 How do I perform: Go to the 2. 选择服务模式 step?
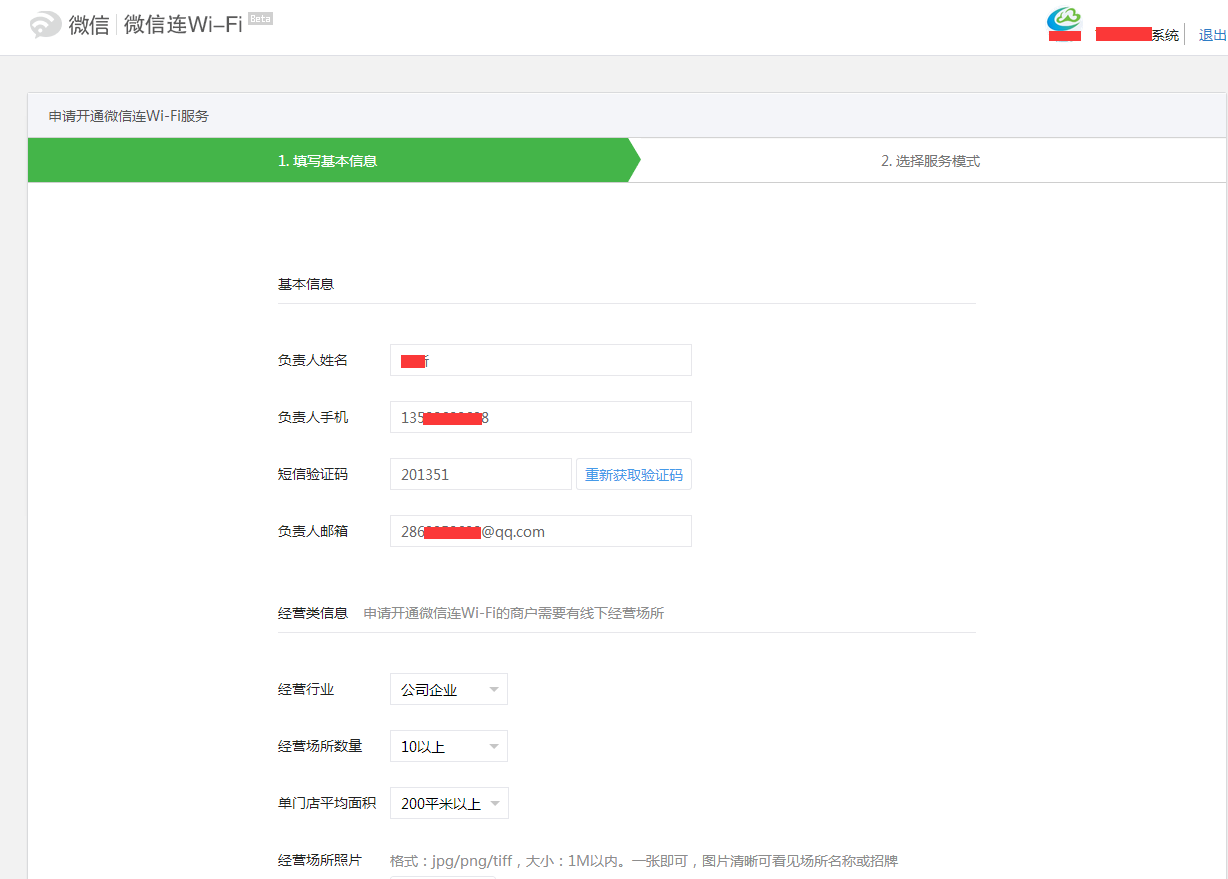click(930, 161)
